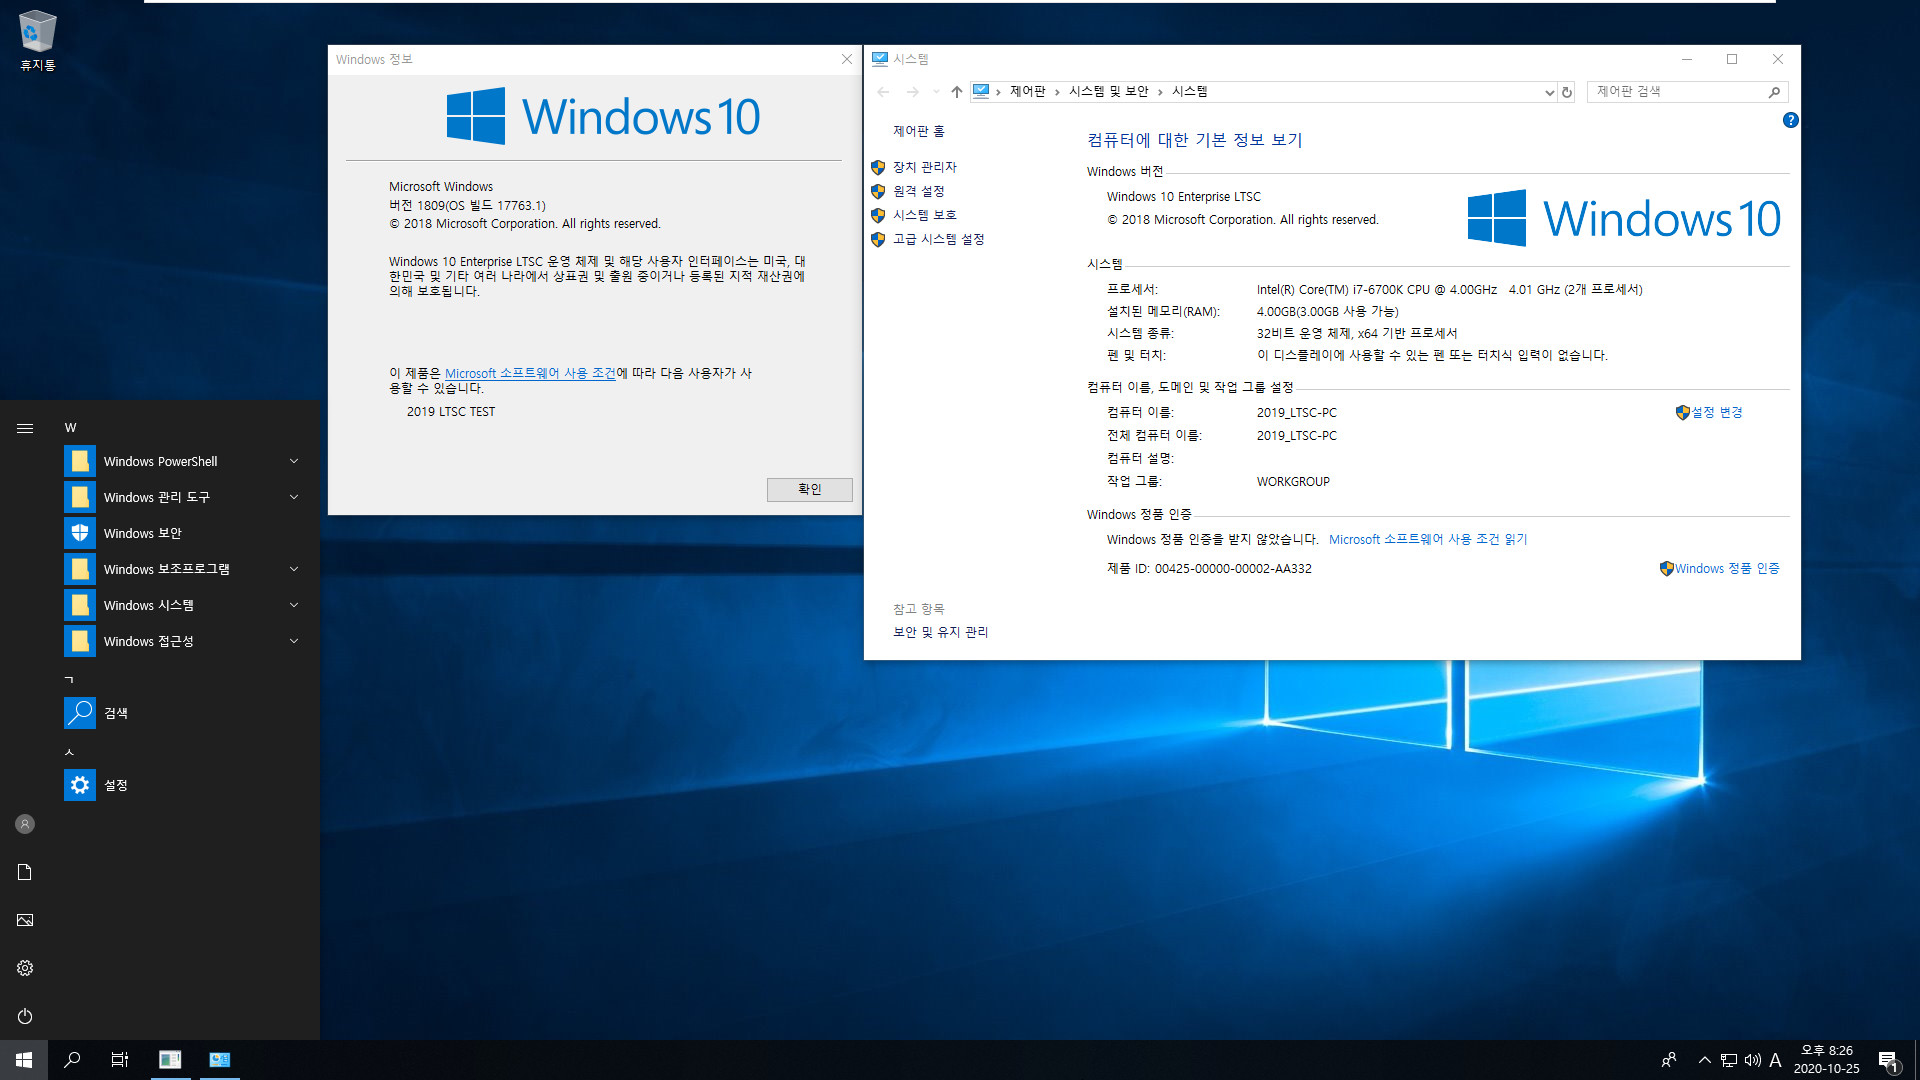The height and width of the screenshot is (1080, 1920).
Task: Open 장치 관리자 link
Action: click(924, 167)
